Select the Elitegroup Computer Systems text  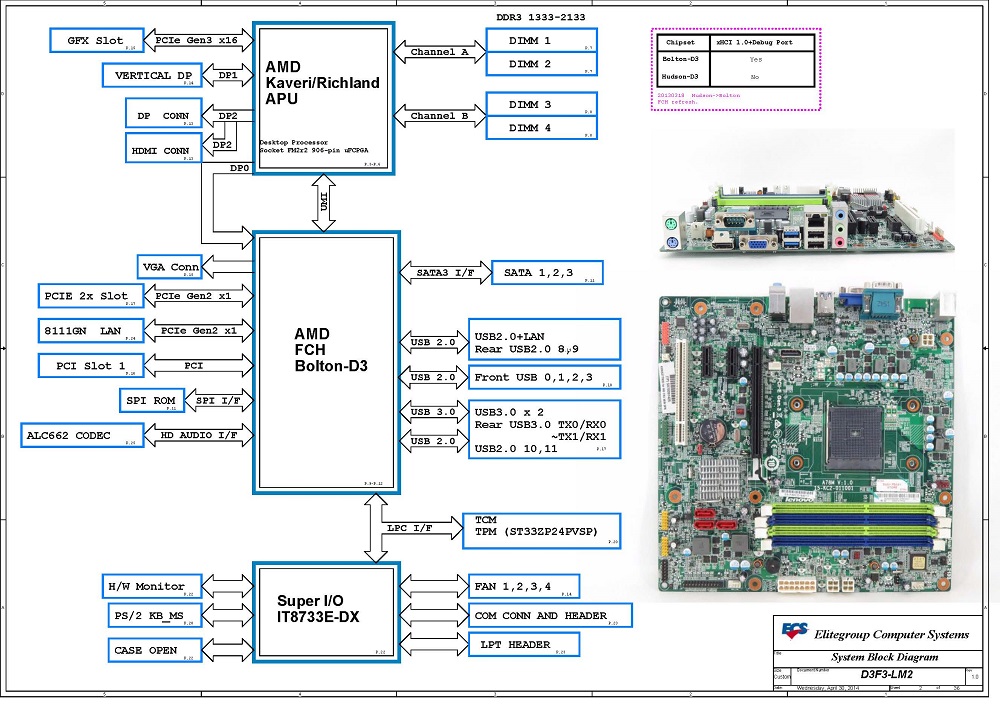(x=892, y=635)
